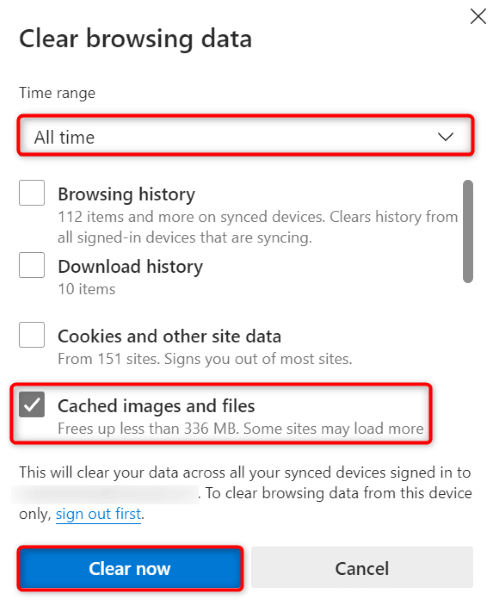The width and height of the screenshot is (494, 600).
Task: Click the Clear browsing data heading
Action: [135, 39]
